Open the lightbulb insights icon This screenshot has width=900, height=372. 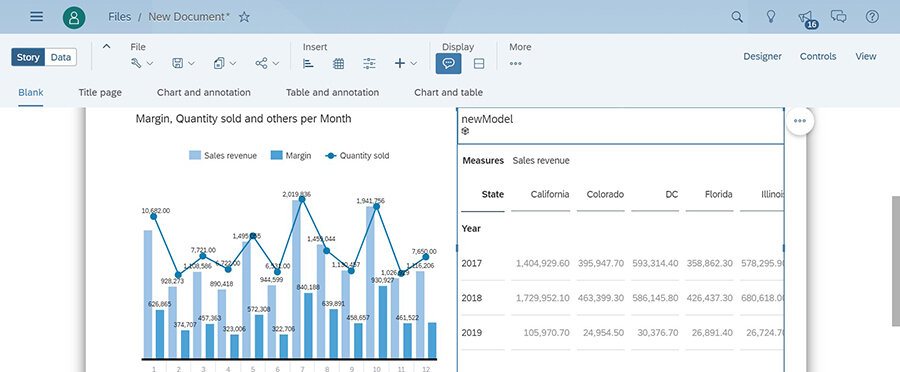(771, 17)
